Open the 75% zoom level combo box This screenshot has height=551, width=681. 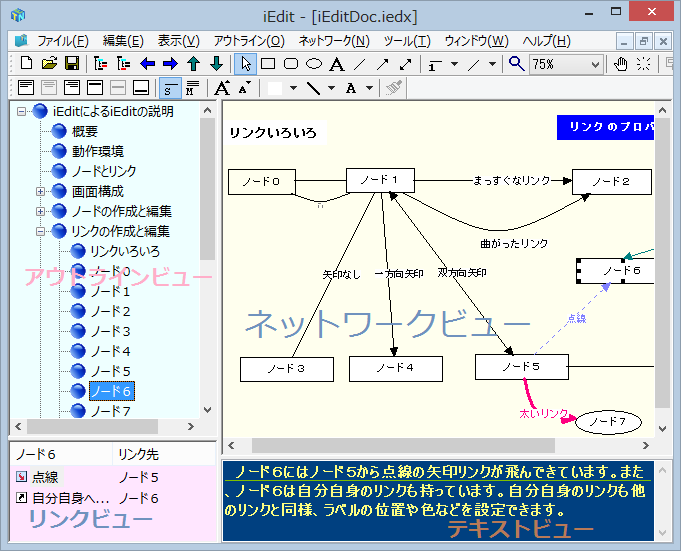[x=566, y=64]
